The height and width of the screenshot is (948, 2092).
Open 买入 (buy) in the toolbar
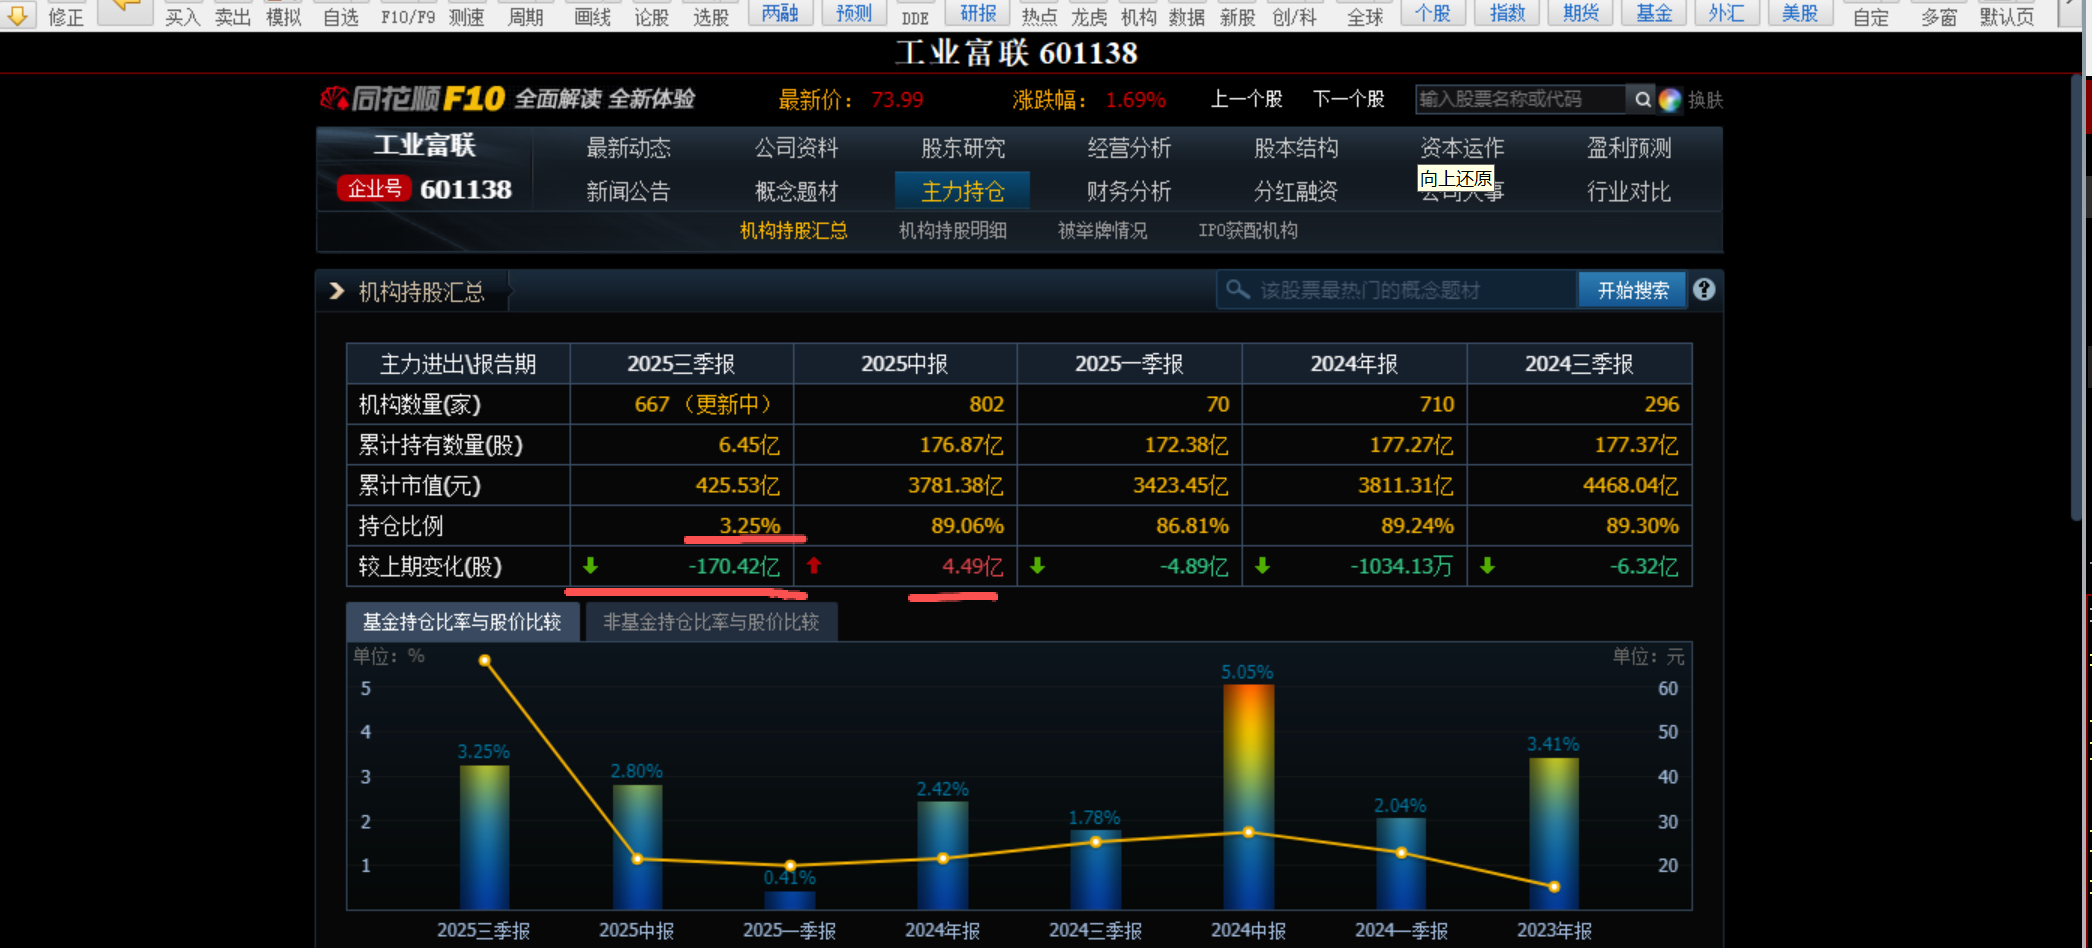pyautogui.click(x=182, y=17)
